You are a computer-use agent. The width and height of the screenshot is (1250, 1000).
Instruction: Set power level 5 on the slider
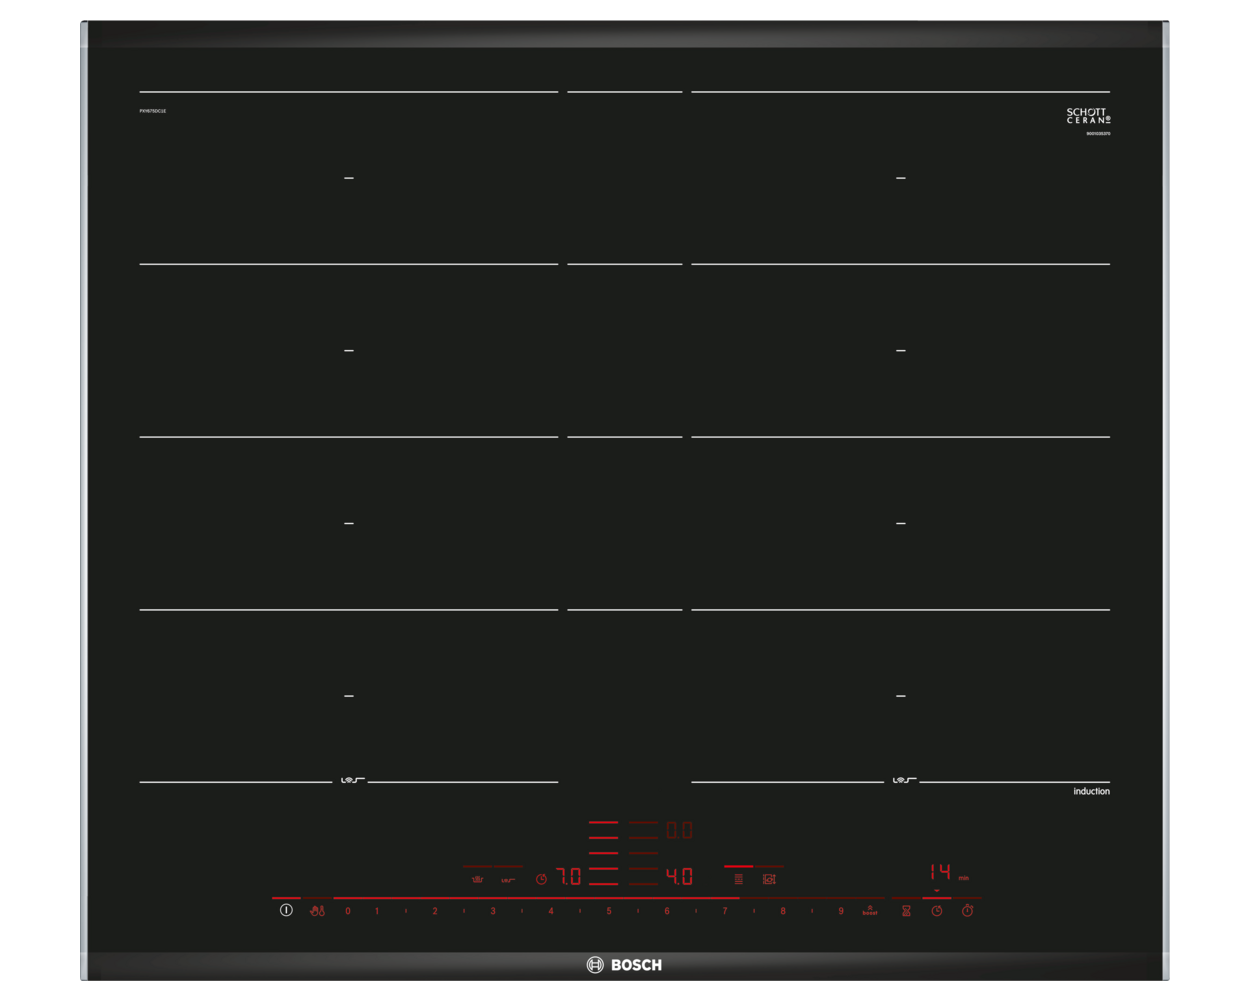(x=609, y=911)
